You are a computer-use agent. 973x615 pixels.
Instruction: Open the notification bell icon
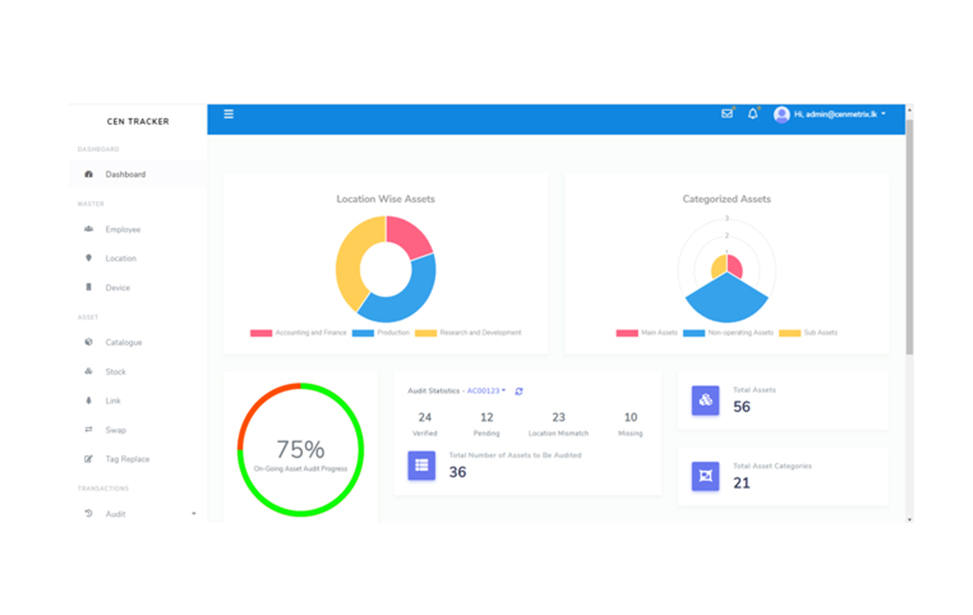[x=753, y=114]
